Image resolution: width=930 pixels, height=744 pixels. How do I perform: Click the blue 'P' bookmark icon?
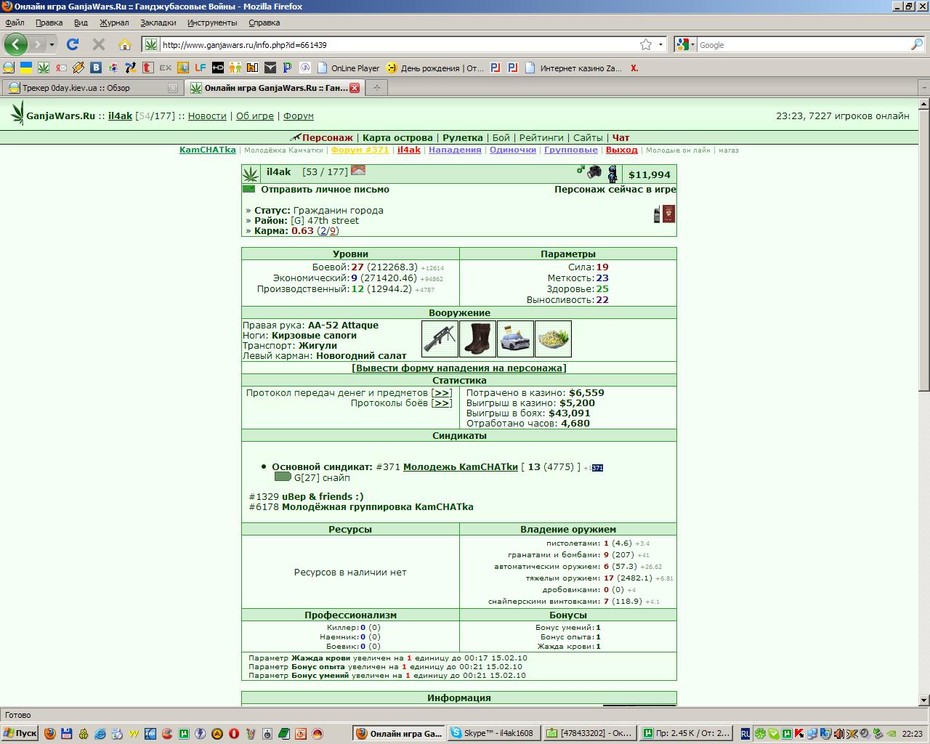point(287,68)
